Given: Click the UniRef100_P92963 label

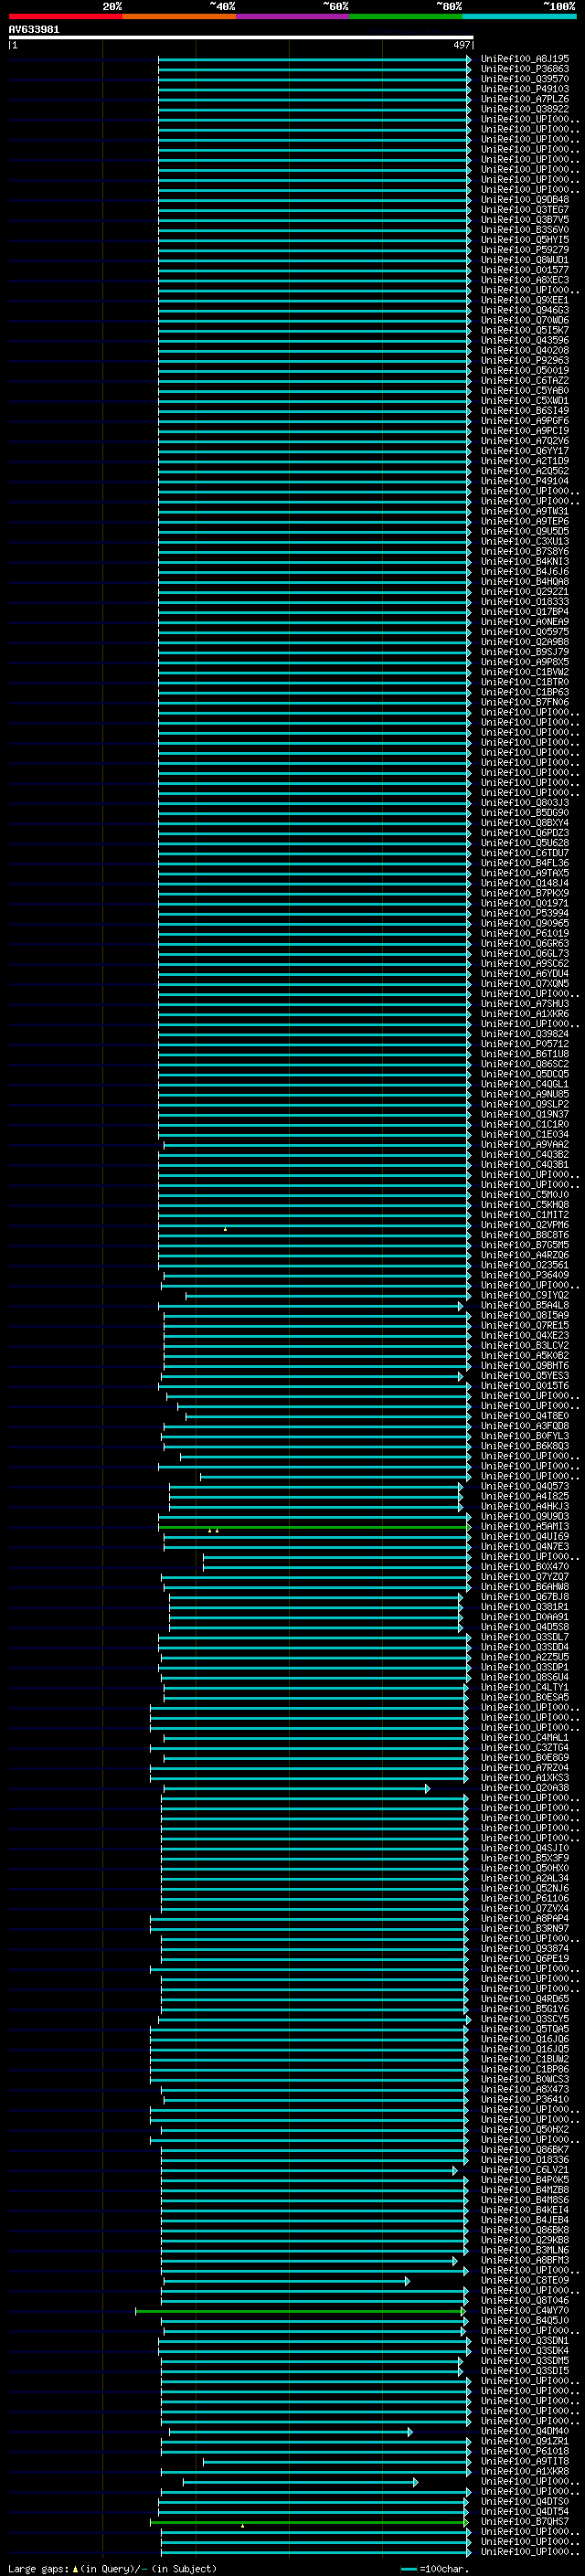Looking at the screenshot, I should click(524, 360).
